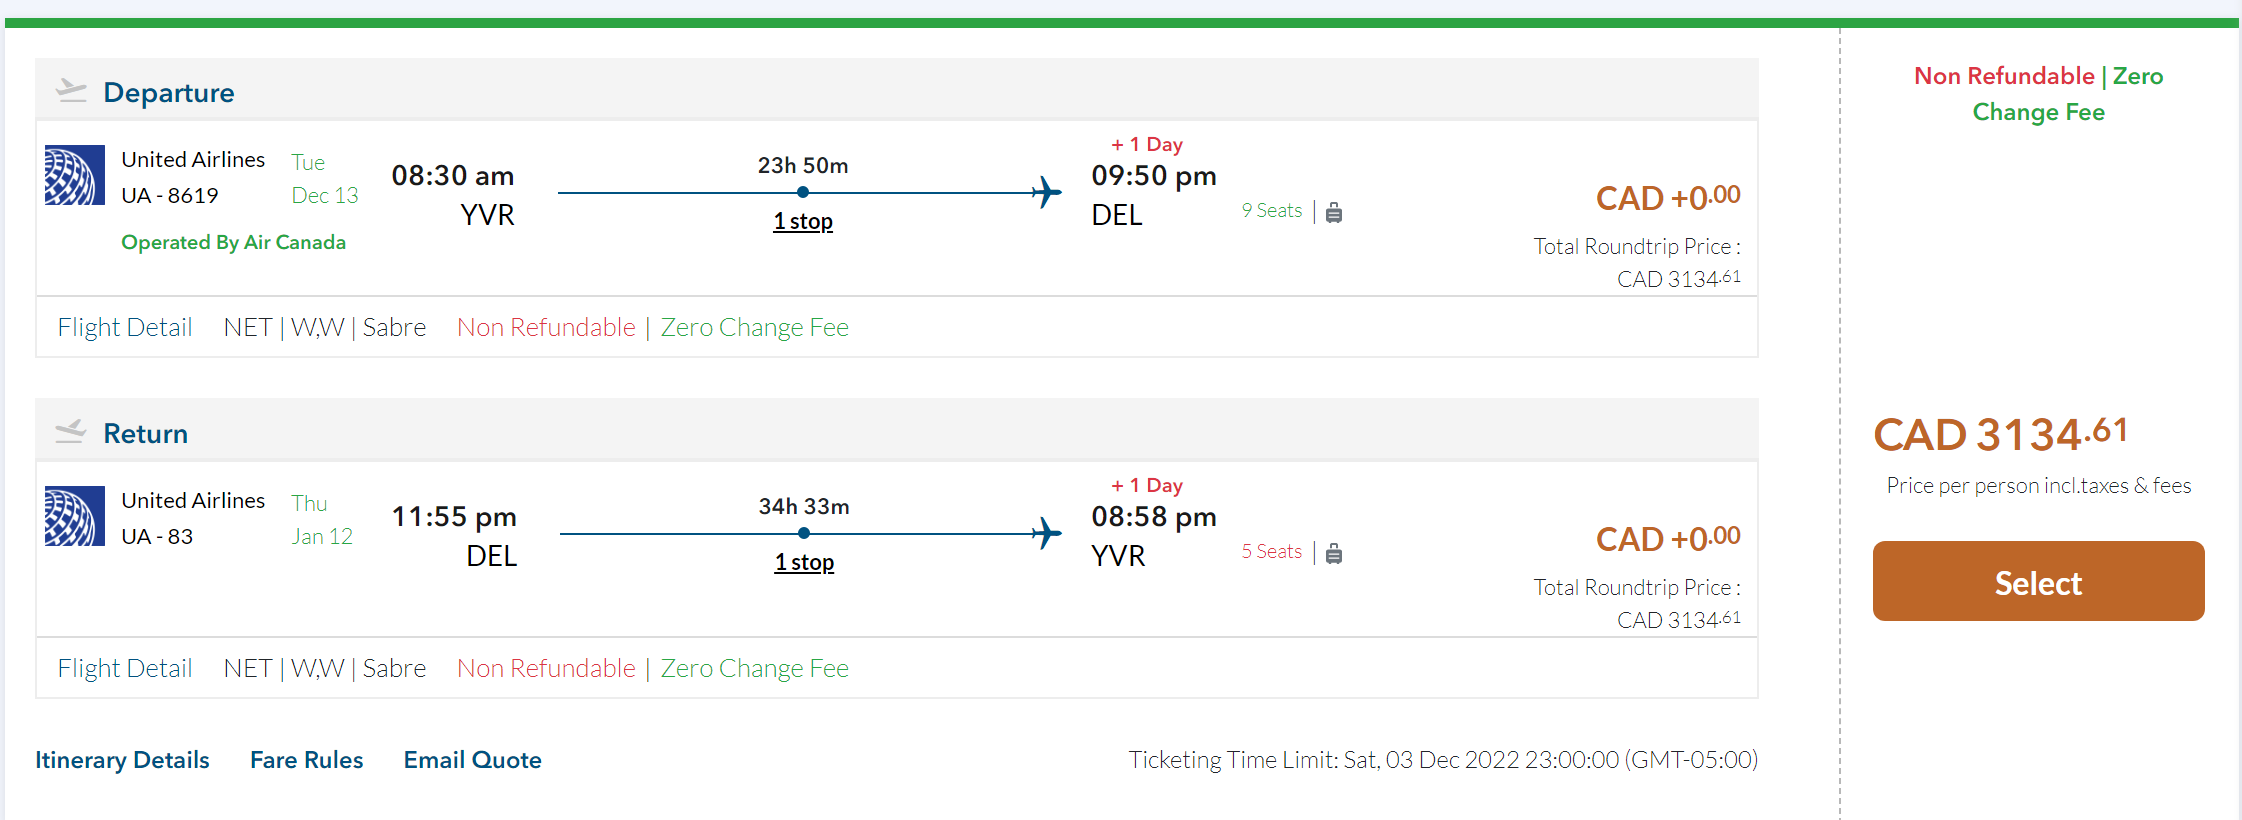Click the Email Quote link

[472, 760]
